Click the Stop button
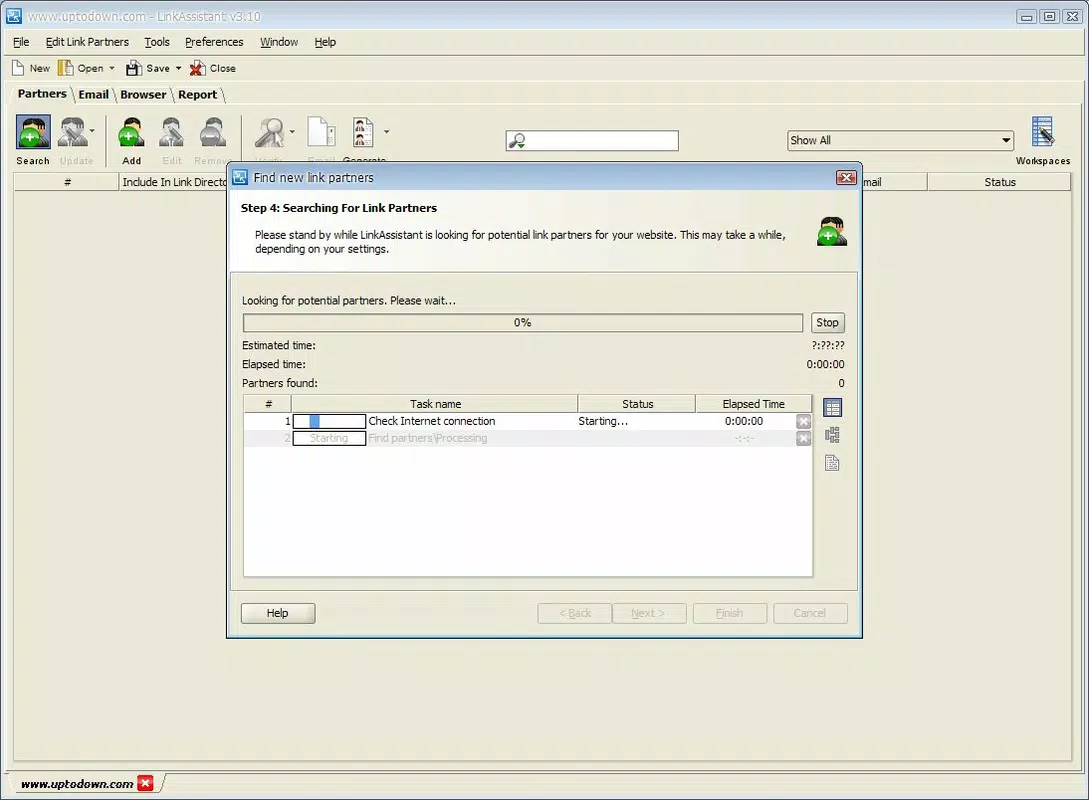 point(827,322)
